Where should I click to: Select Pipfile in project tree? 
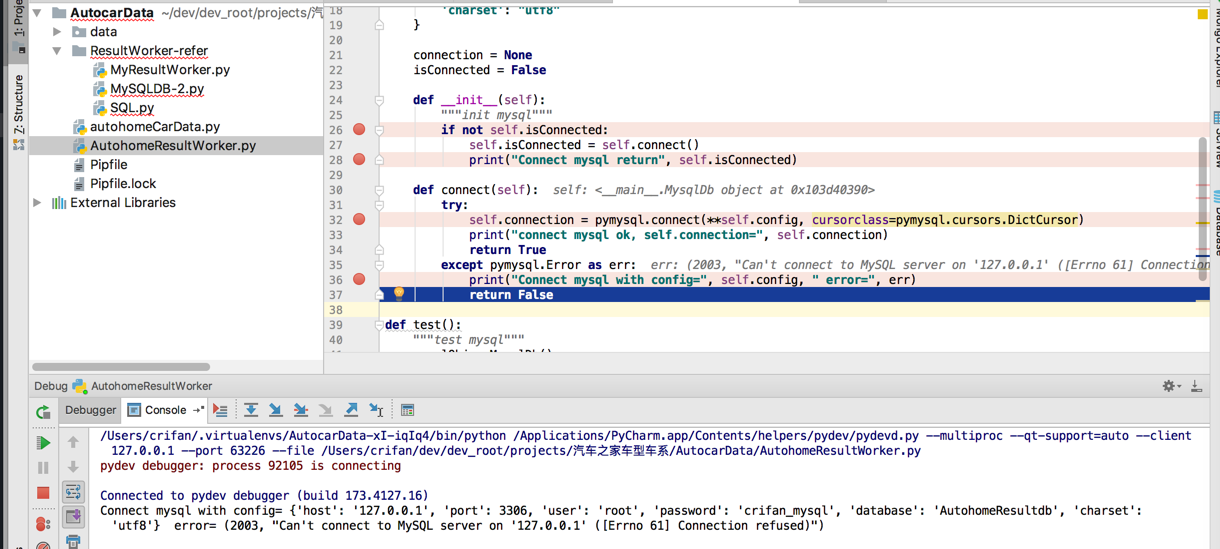point(108,165)
